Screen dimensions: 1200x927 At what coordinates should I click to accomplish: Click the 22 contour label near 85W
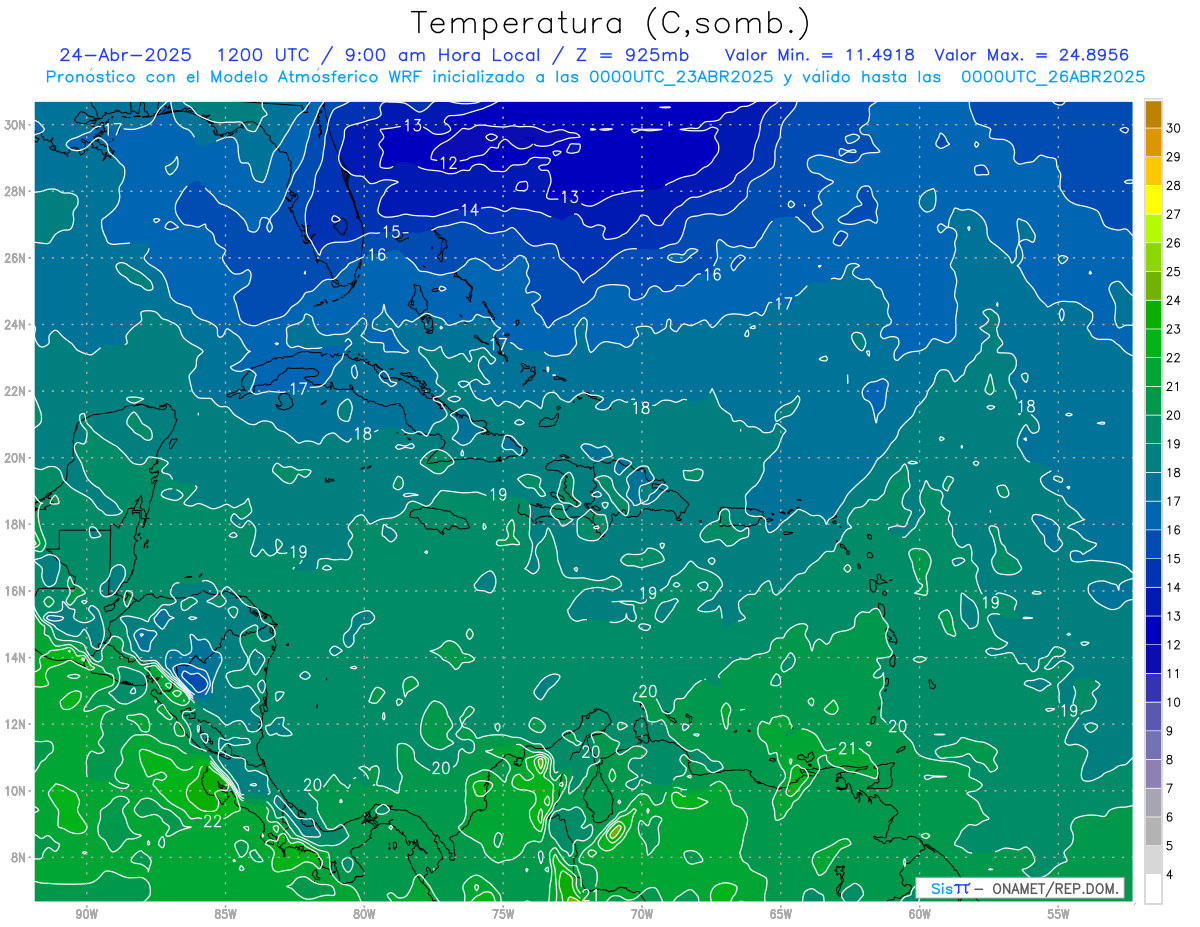point(212,821)
